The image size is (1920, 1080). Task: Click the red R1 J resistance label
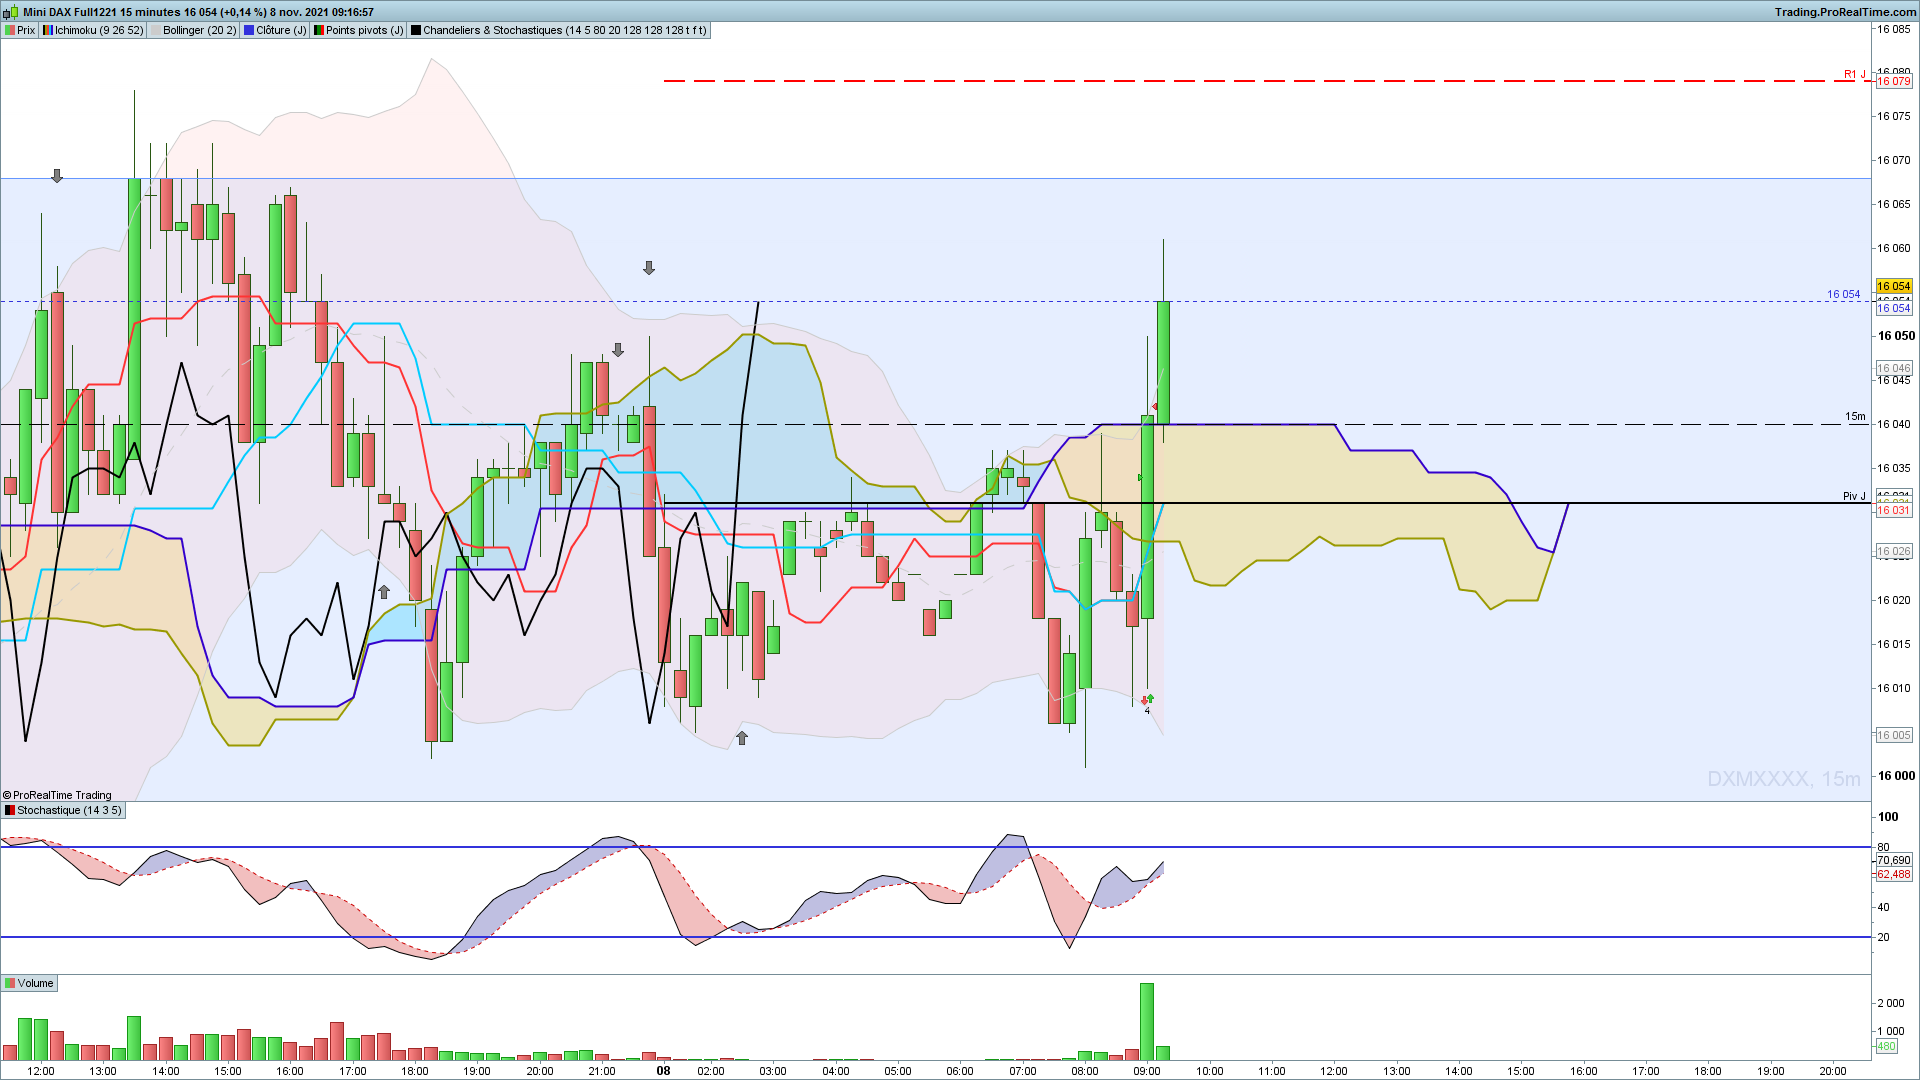pyautogui.click(x=1855, y=74)
